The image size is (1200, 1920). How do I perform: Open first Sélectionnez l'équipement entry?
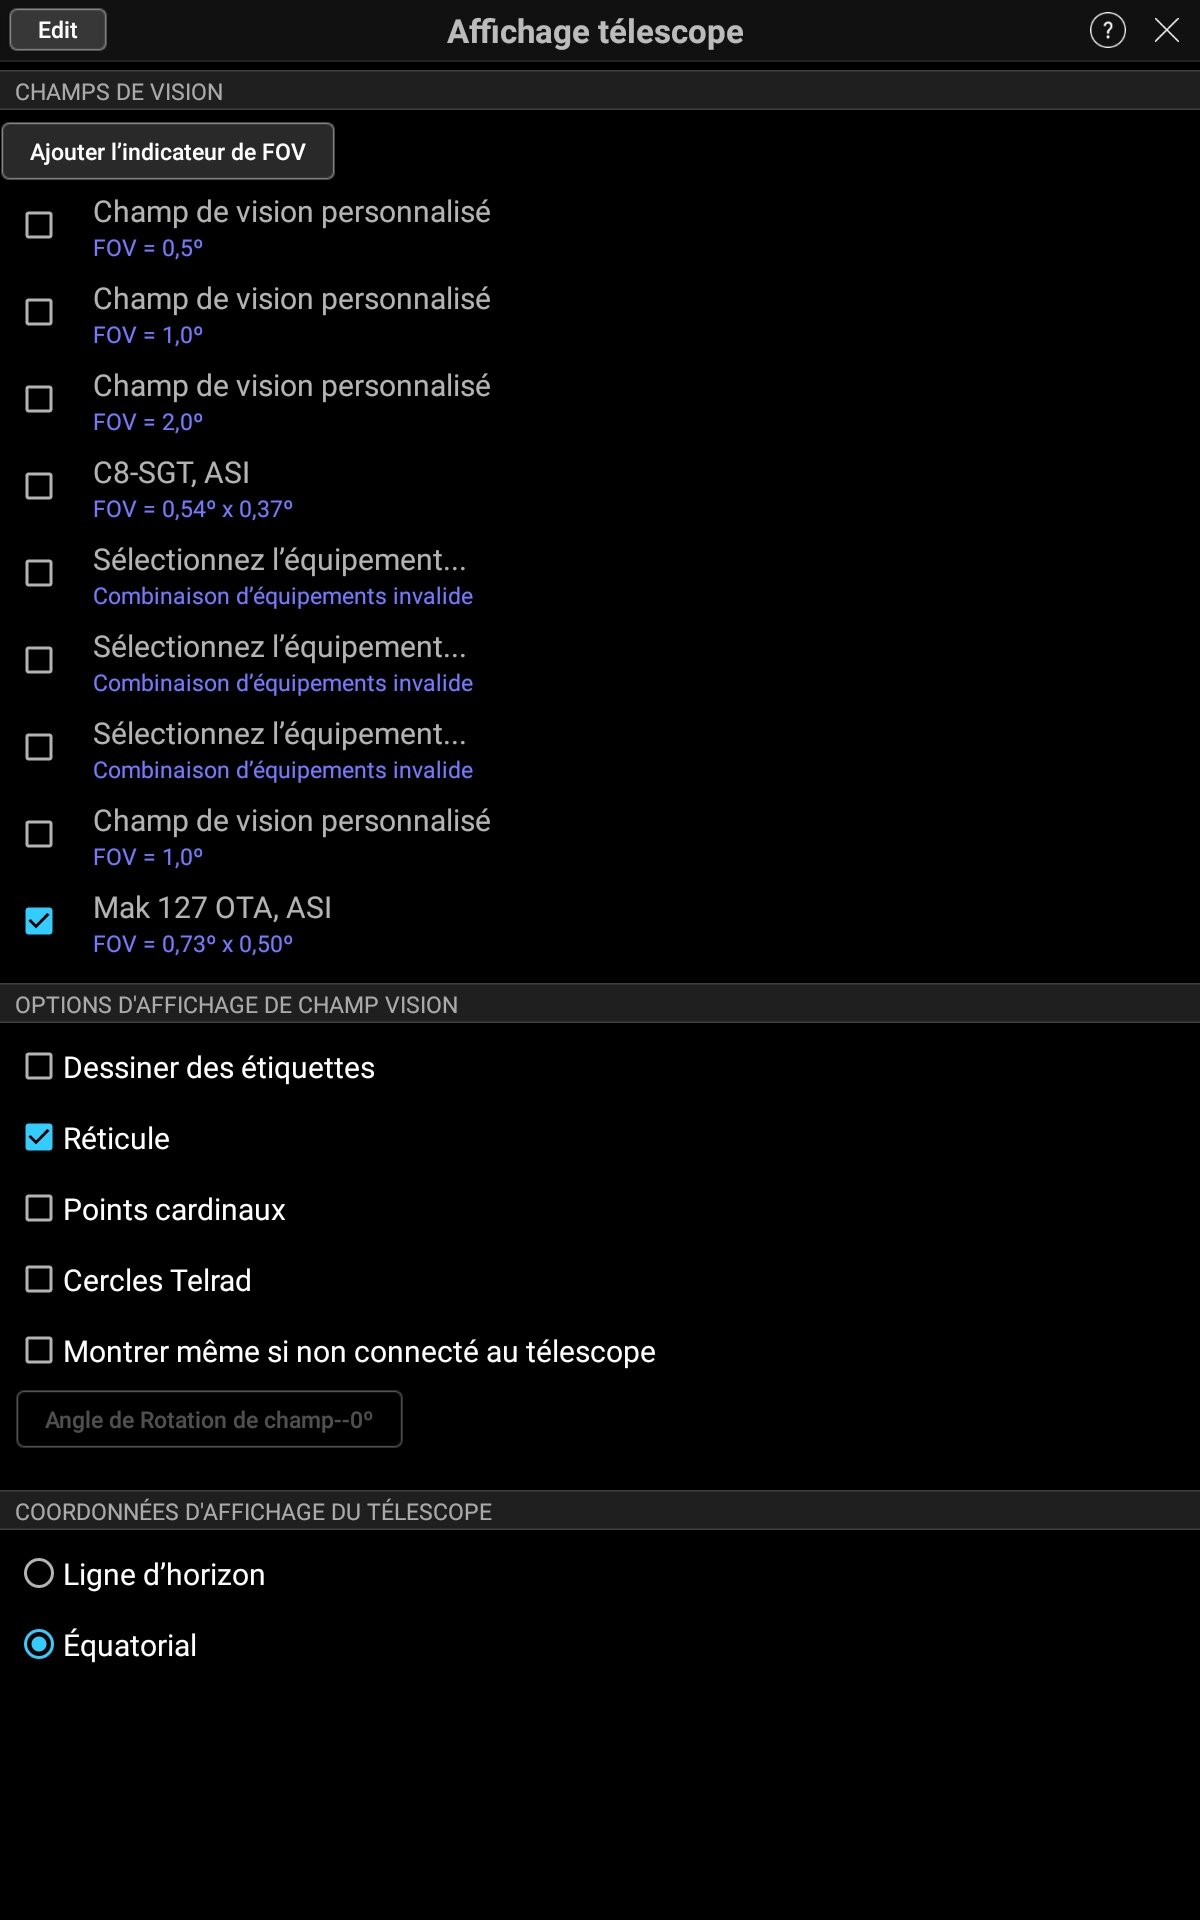coord(279,575)
